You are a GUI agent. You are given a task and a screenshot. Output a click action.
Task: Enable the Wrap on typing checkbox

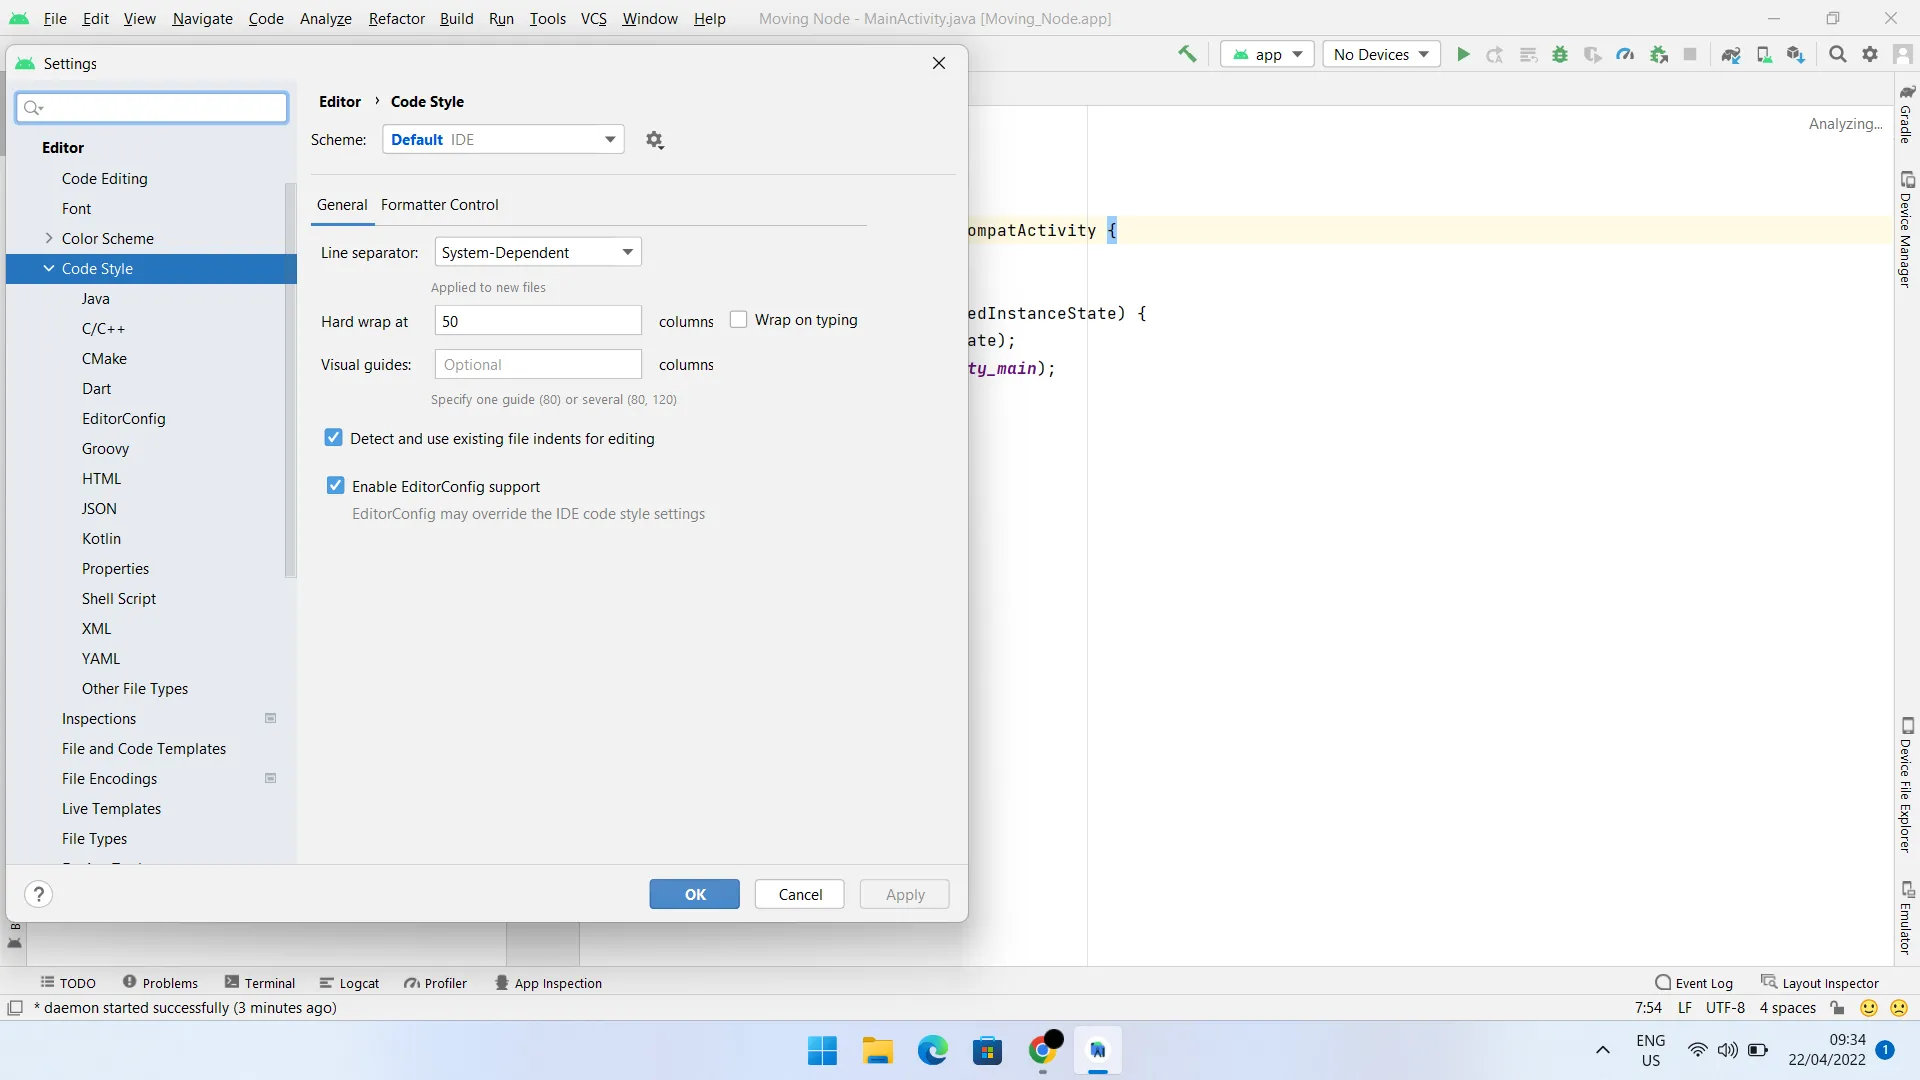tap(739, 320)
